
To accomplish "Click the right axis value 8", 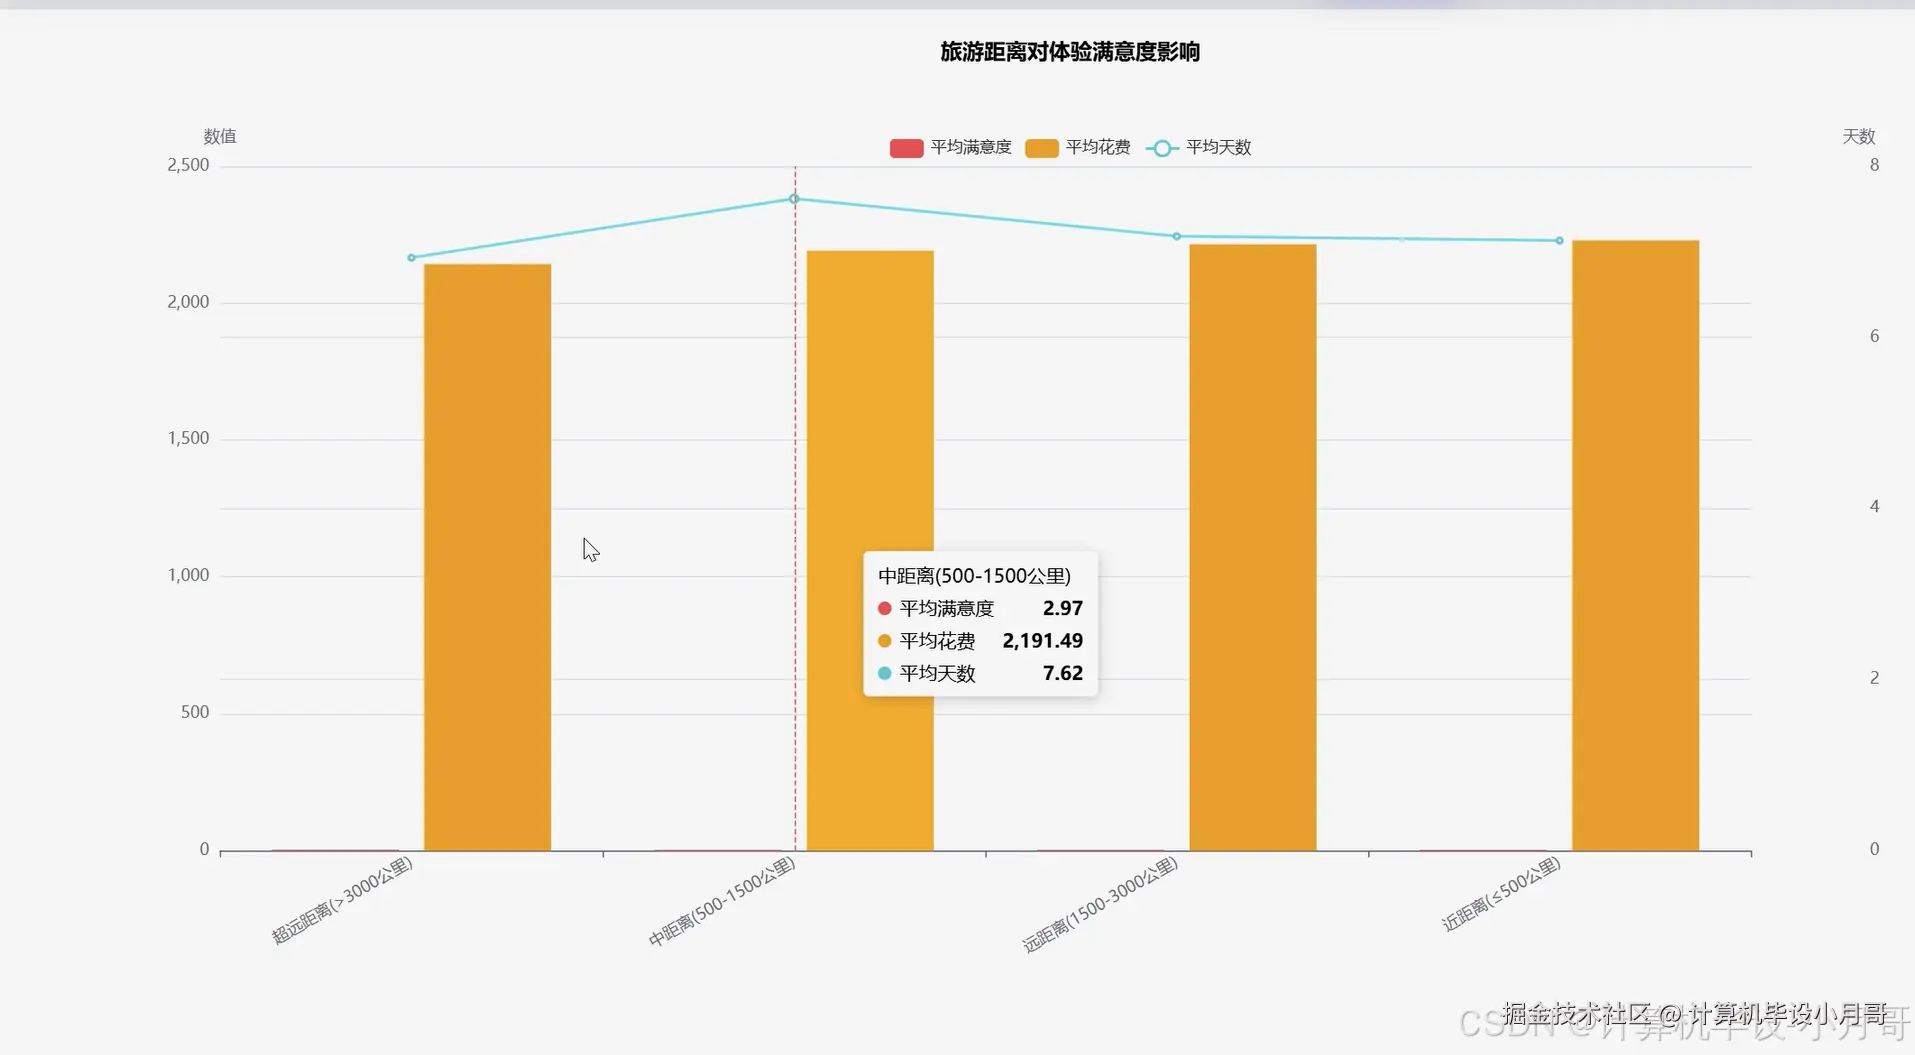I will [1874, 165].
